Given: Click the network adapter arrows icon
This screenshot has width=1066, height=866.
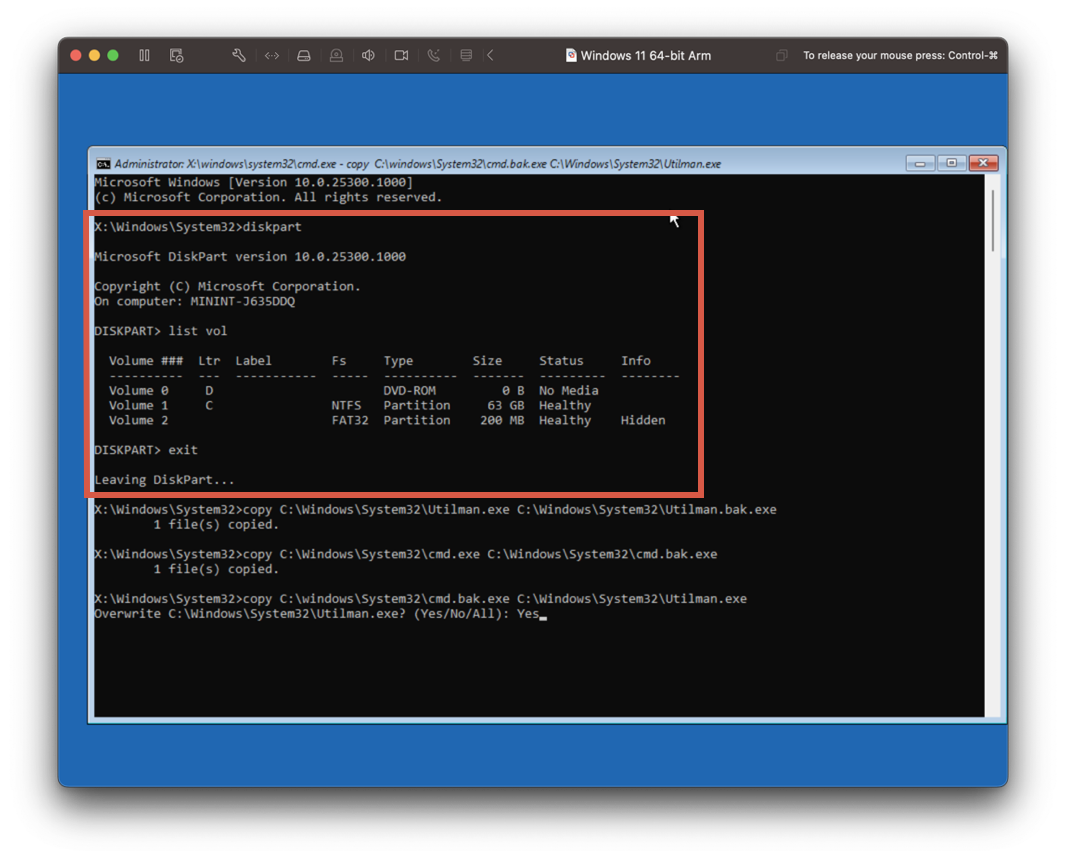Looking at the screenshot, I should pyautogui.click(x=272, y=56).
